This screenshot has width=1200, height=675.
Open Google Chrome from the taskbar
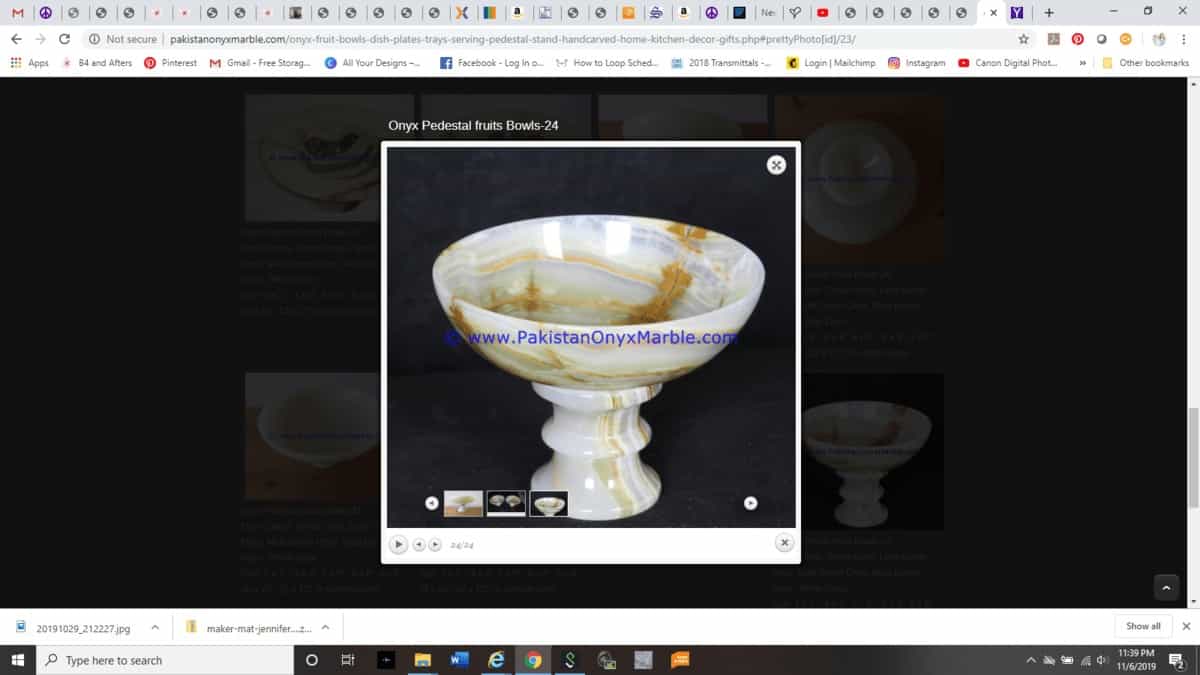click(533, 660)
